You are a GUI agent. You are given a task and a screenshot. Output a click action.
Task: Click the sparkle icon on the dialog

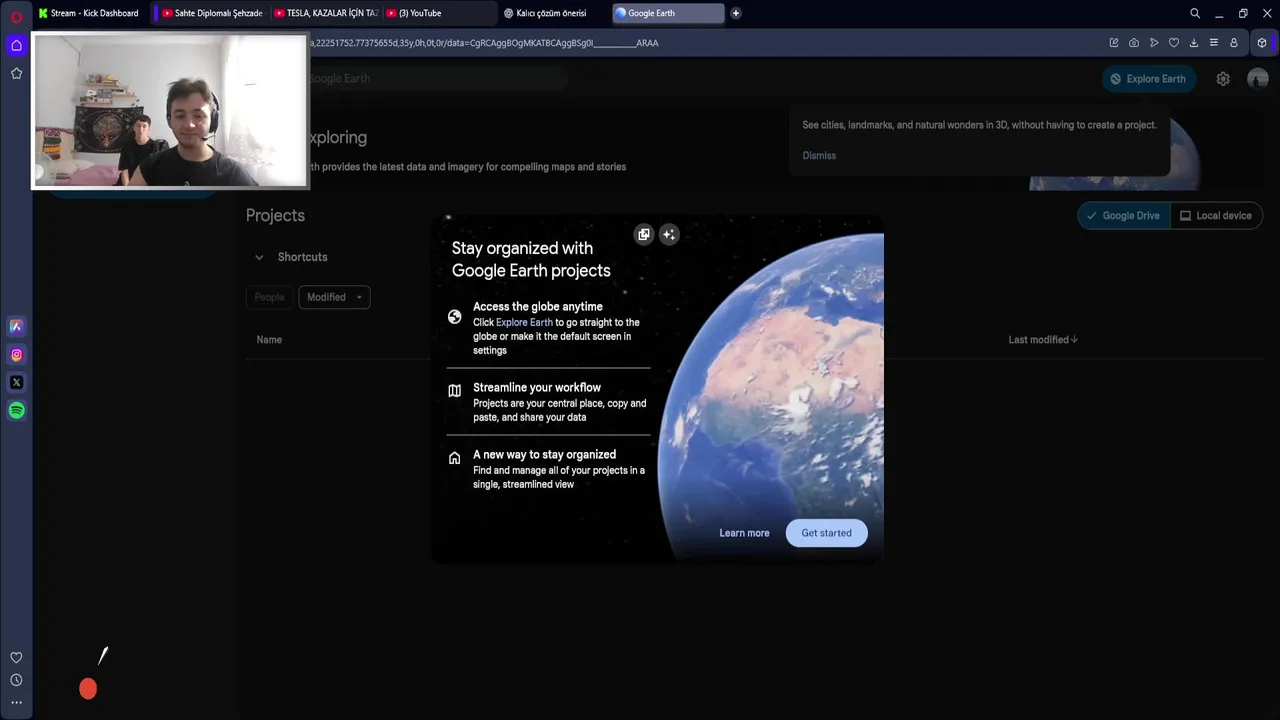pos(669,234)
